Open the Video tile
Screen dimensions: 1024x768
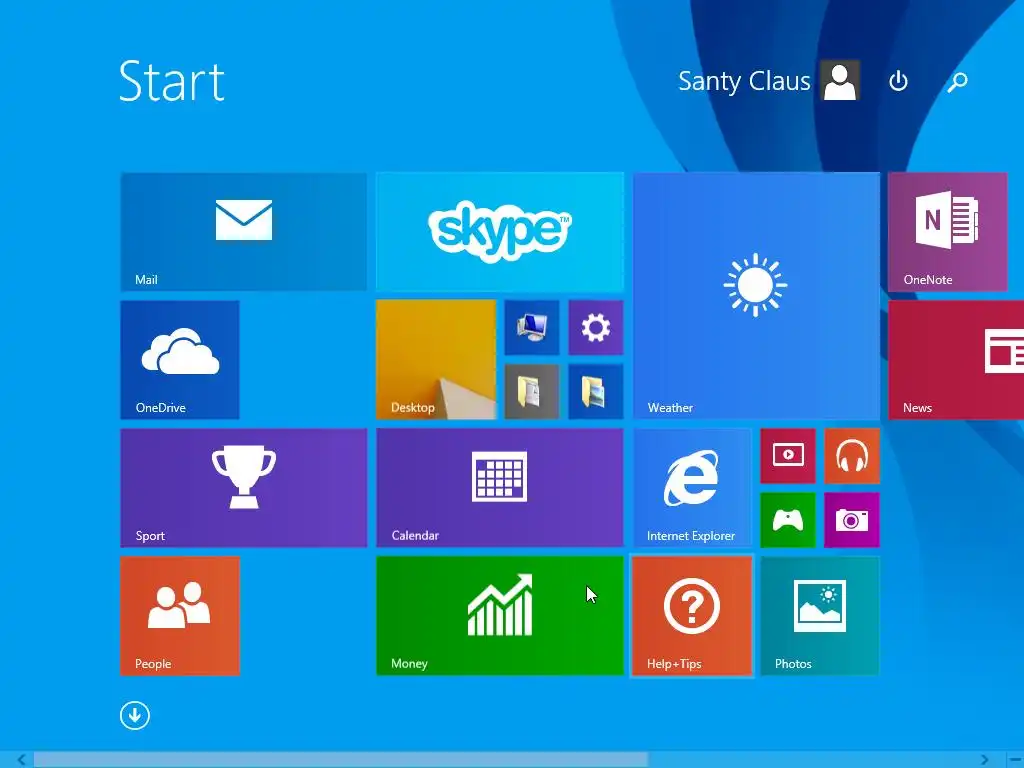point(788,456)
